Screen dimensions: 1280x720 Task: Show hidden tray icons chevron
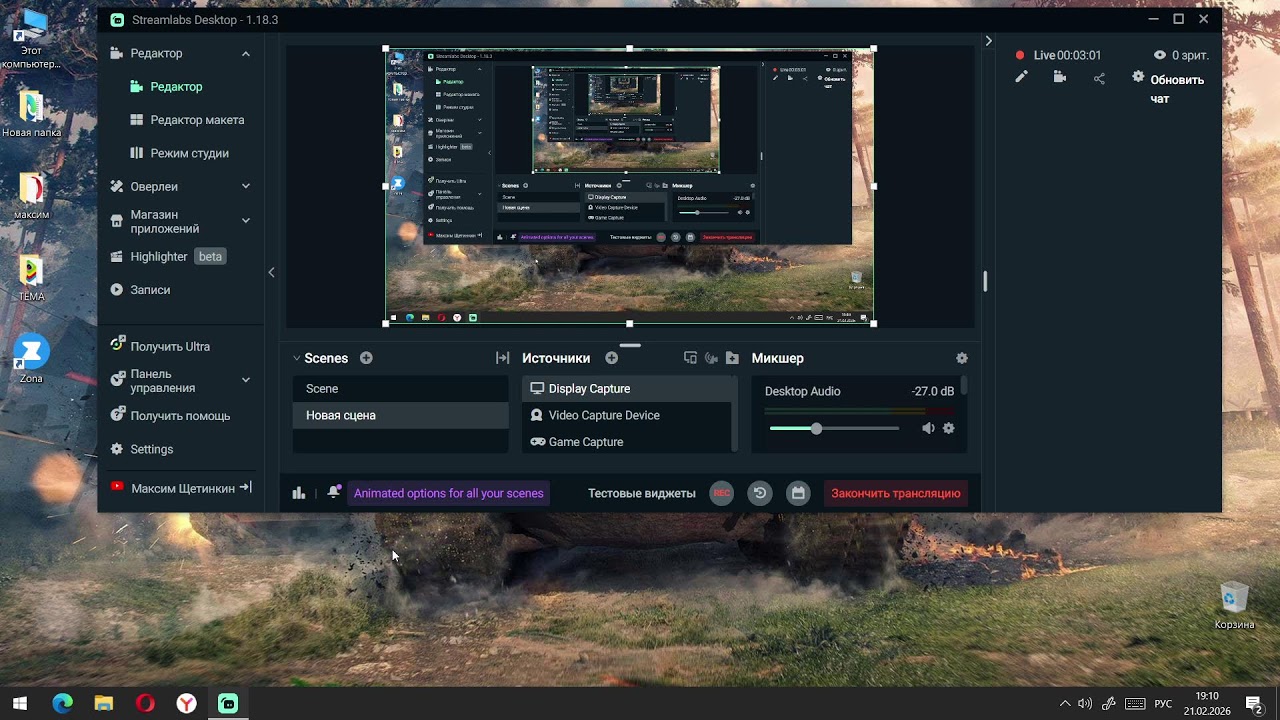pos(1064,704)
